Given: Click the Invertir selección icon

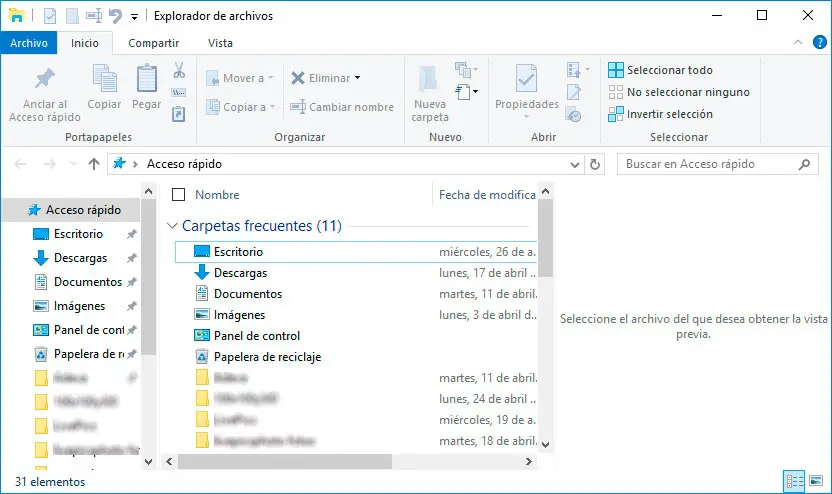Looking at the screenshot, I should click(616, 114).
